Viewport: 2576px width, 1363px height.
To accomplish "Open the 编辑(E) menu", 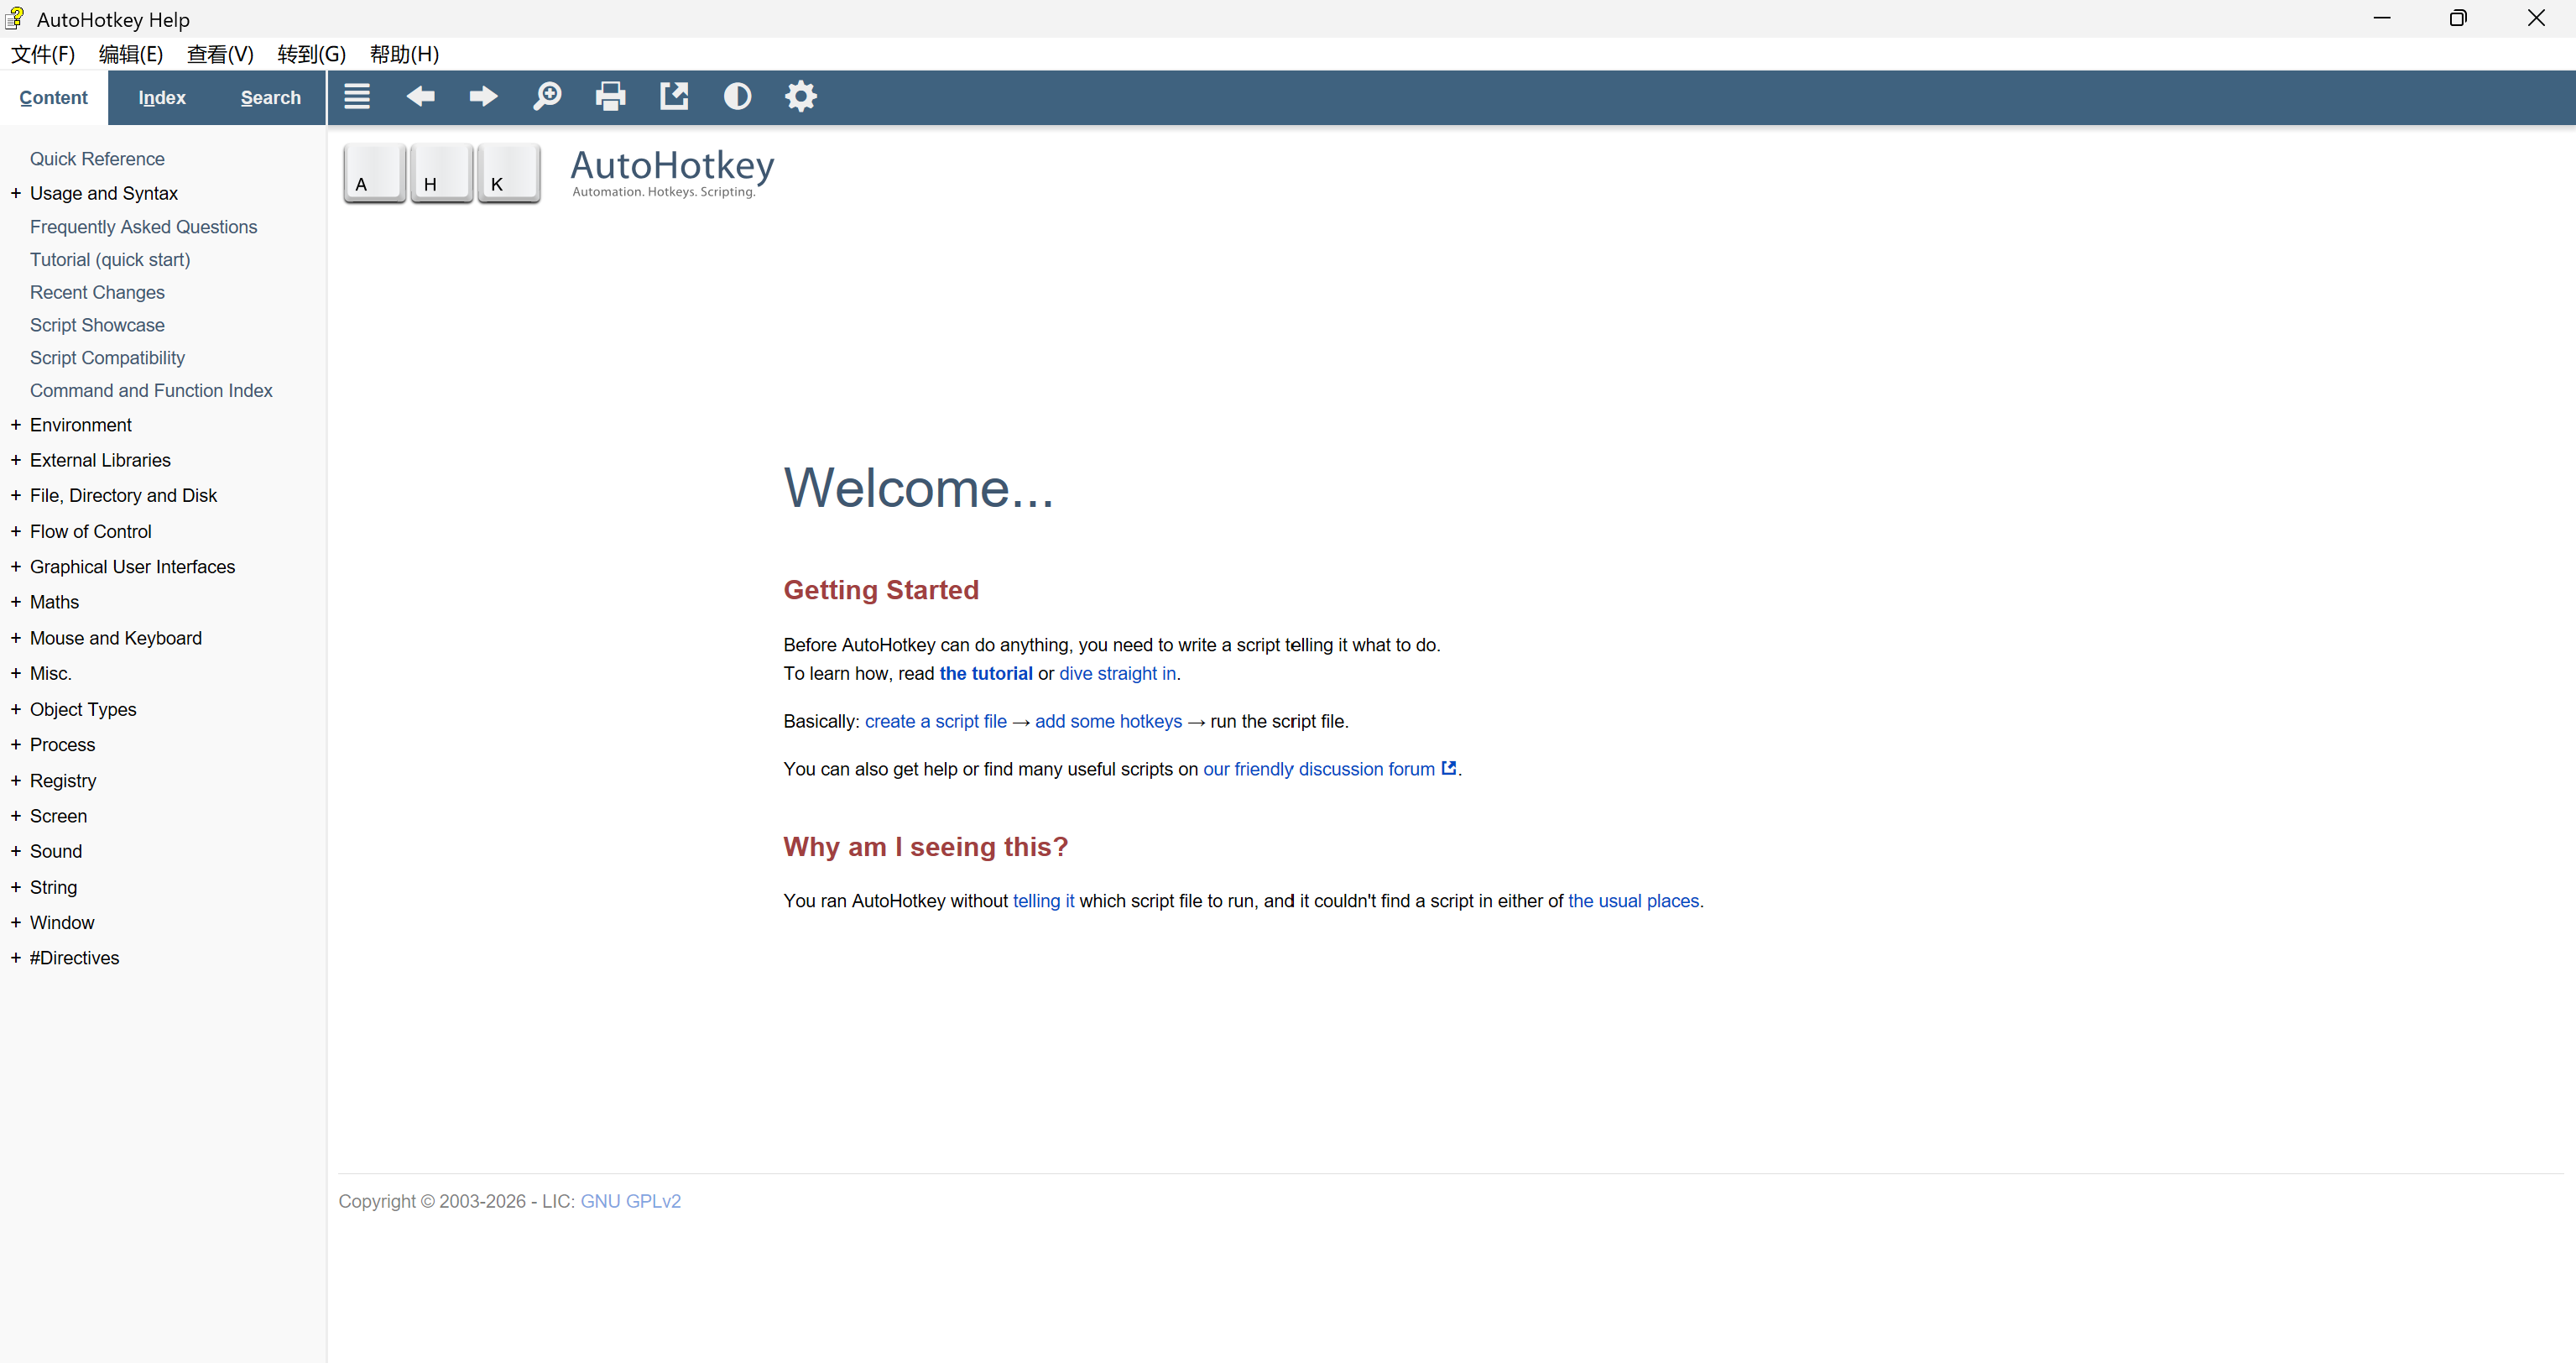I will (x=131, y=54).
